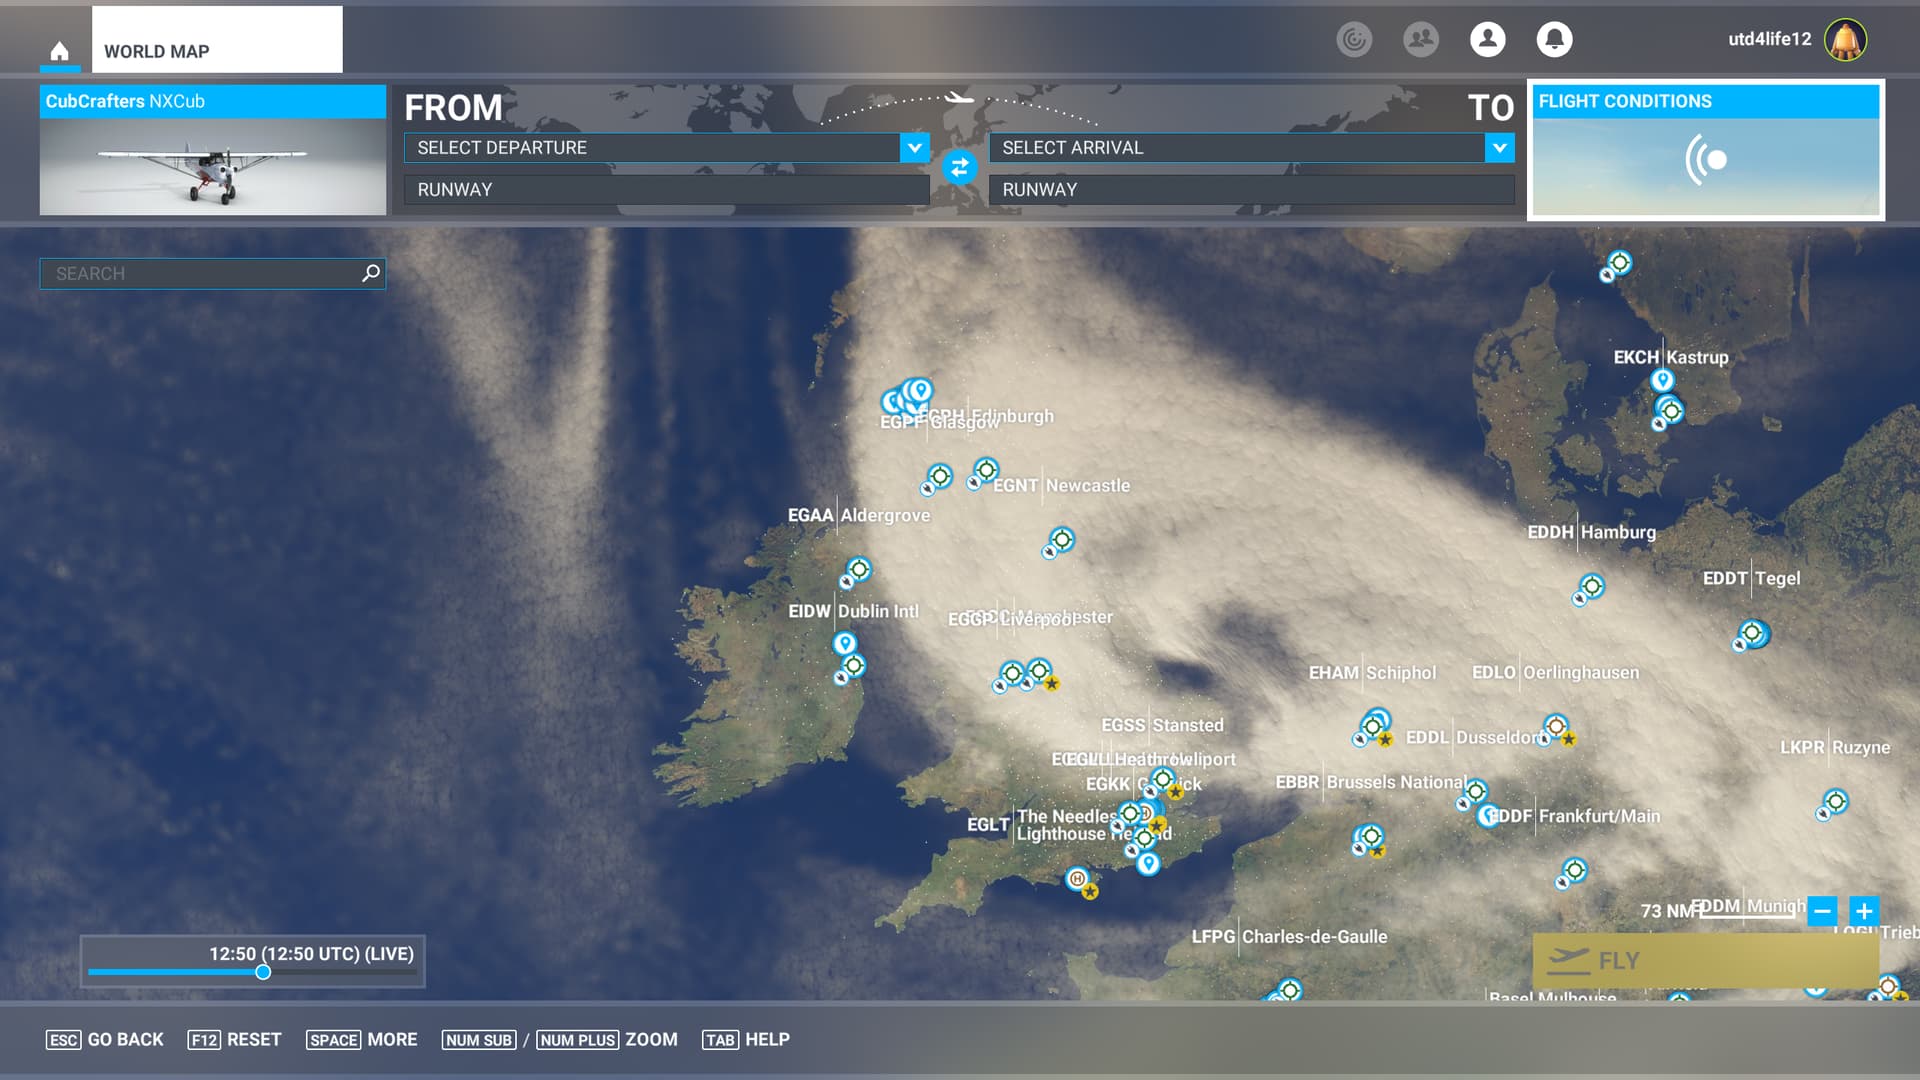Click the home icon
Screen dimensions: 1920x1080
click(60, 51)
